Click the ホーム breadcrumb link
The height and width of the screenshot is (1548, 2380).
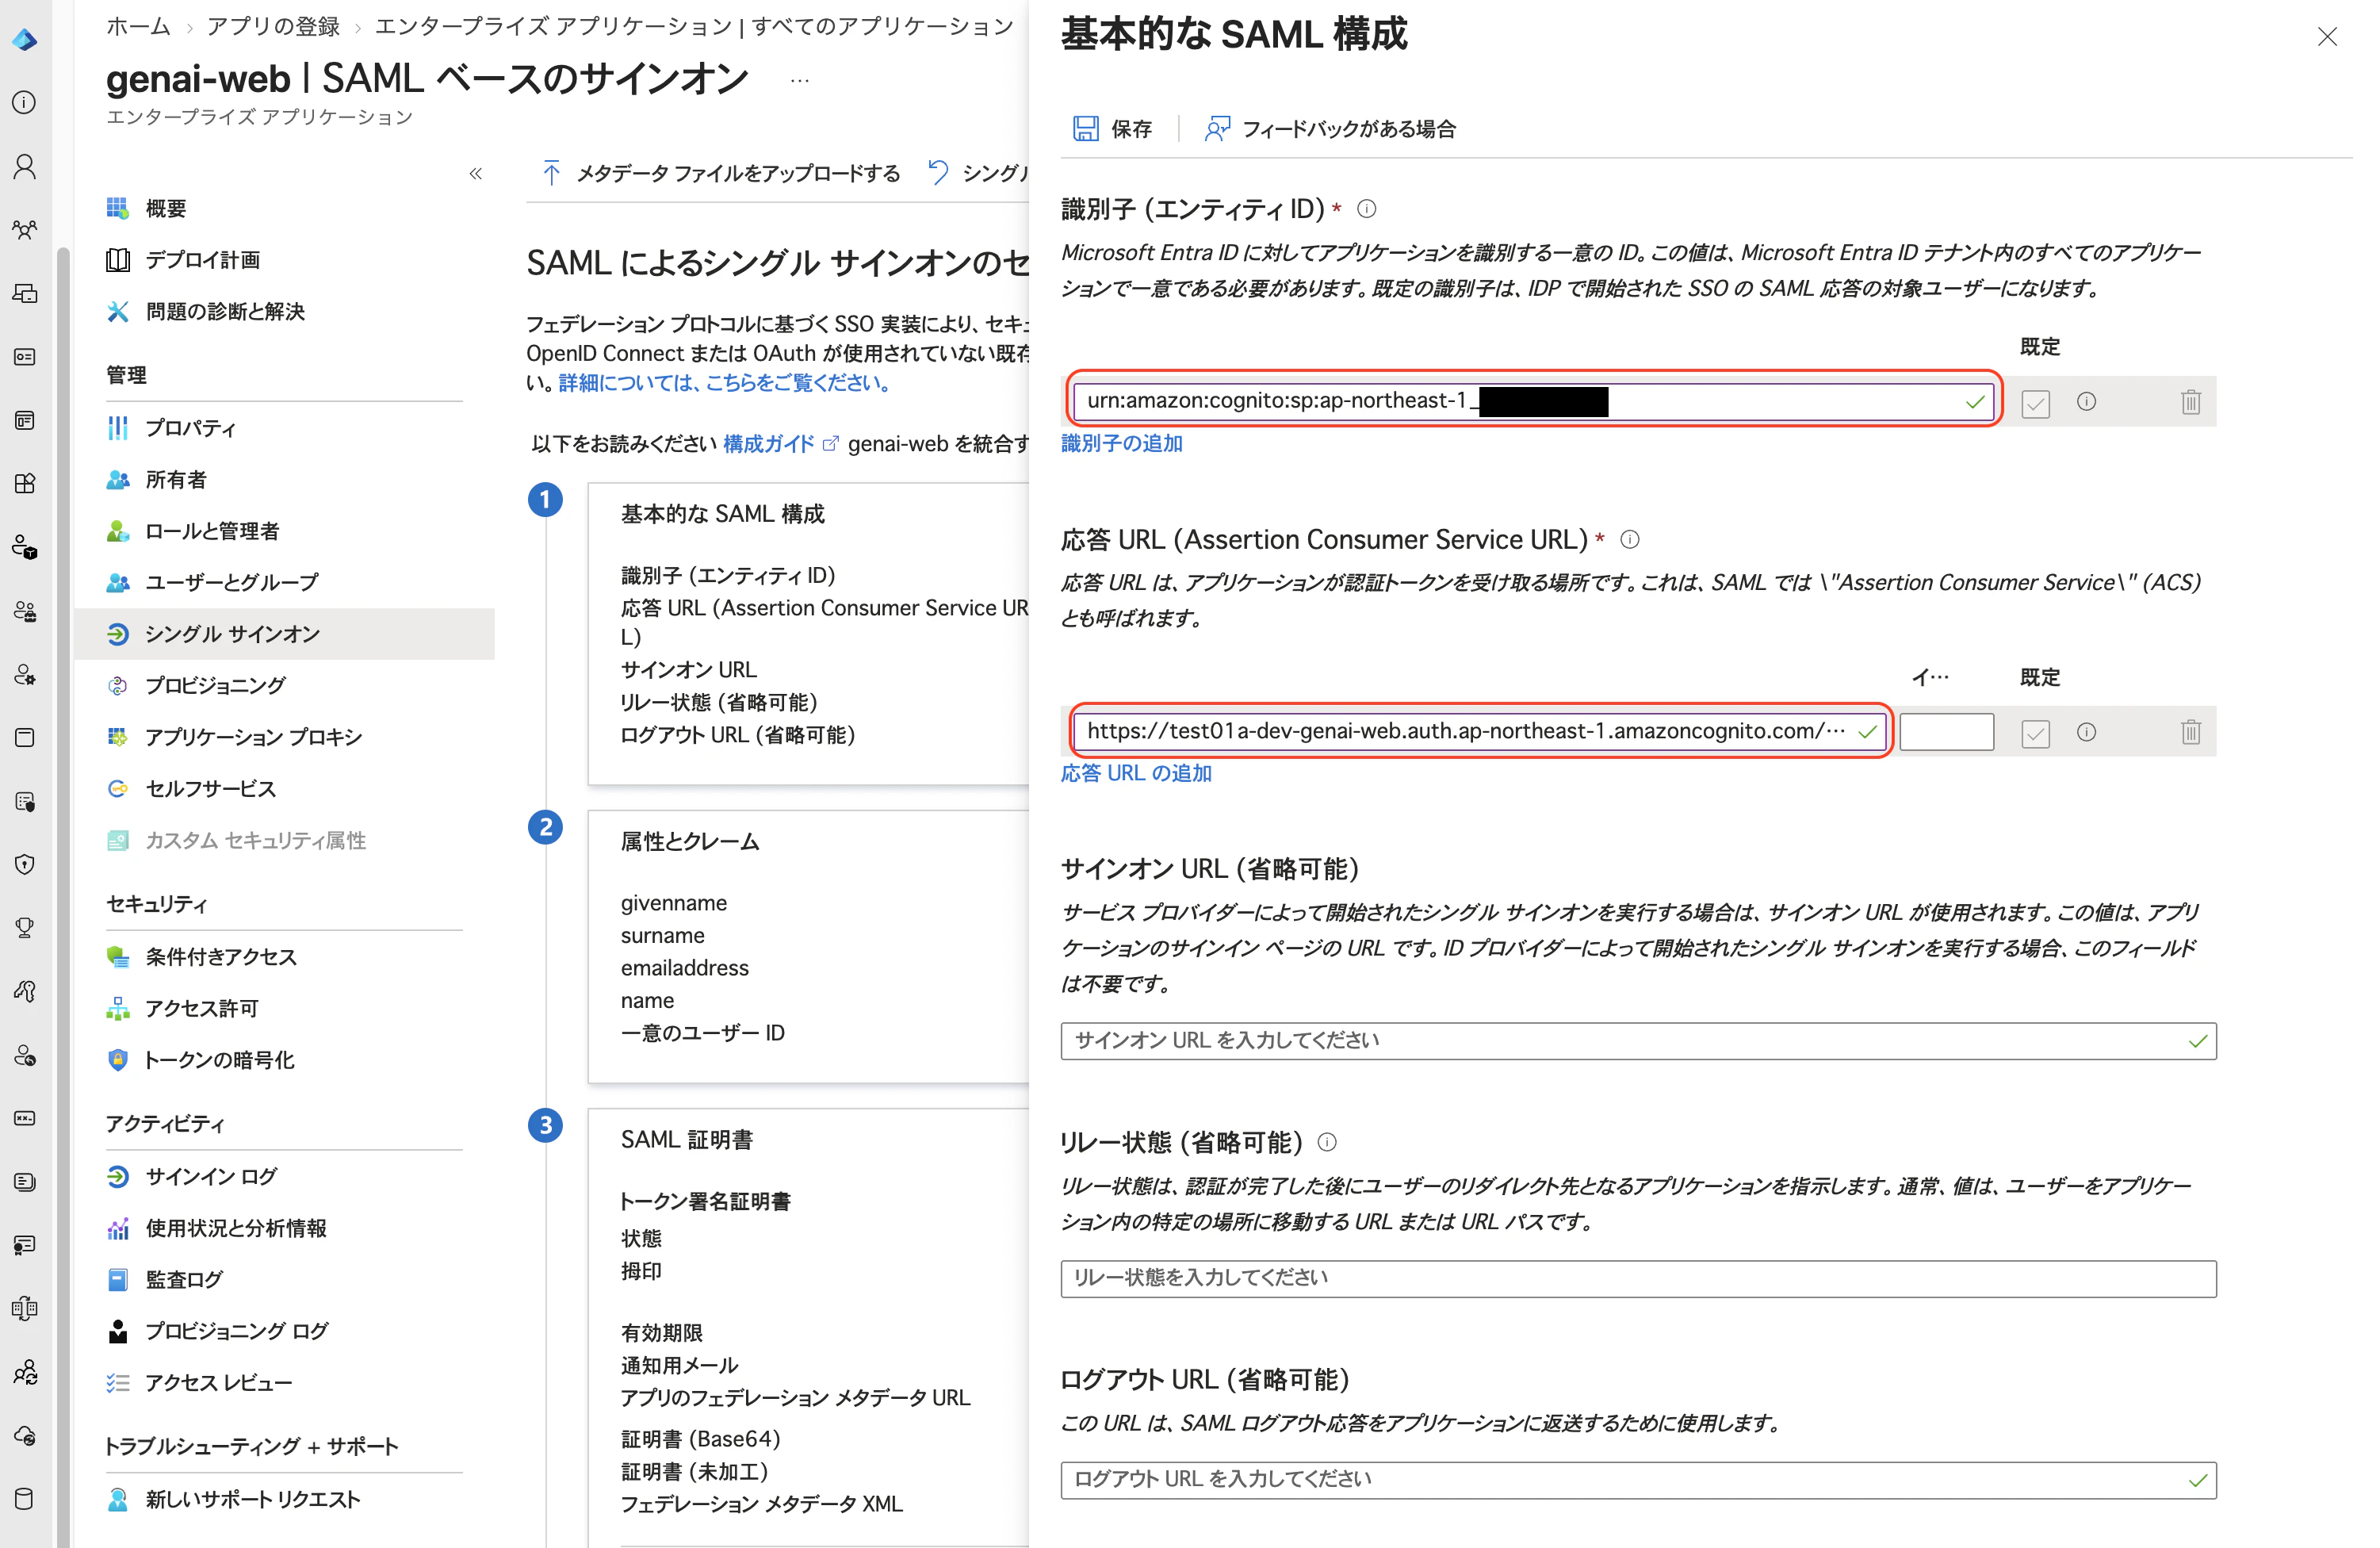pos(139,26)
